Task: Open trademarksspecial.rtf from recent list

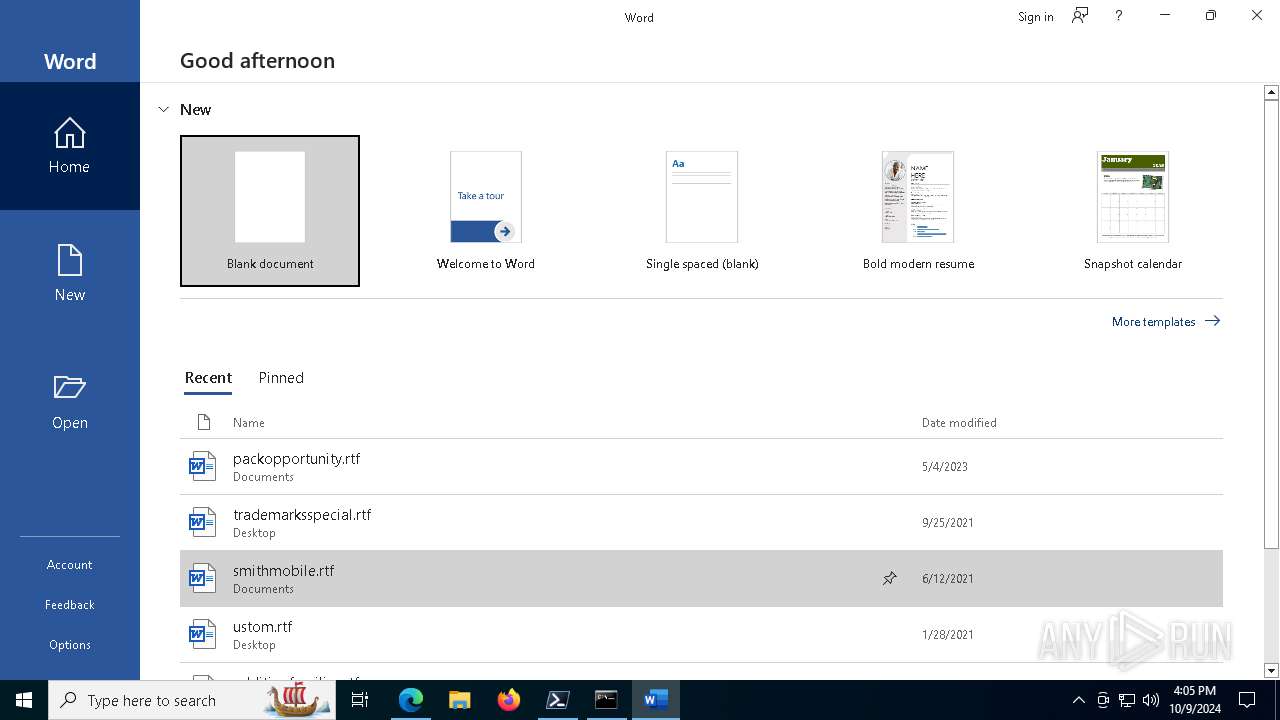Action: click(x=701, y=522)
